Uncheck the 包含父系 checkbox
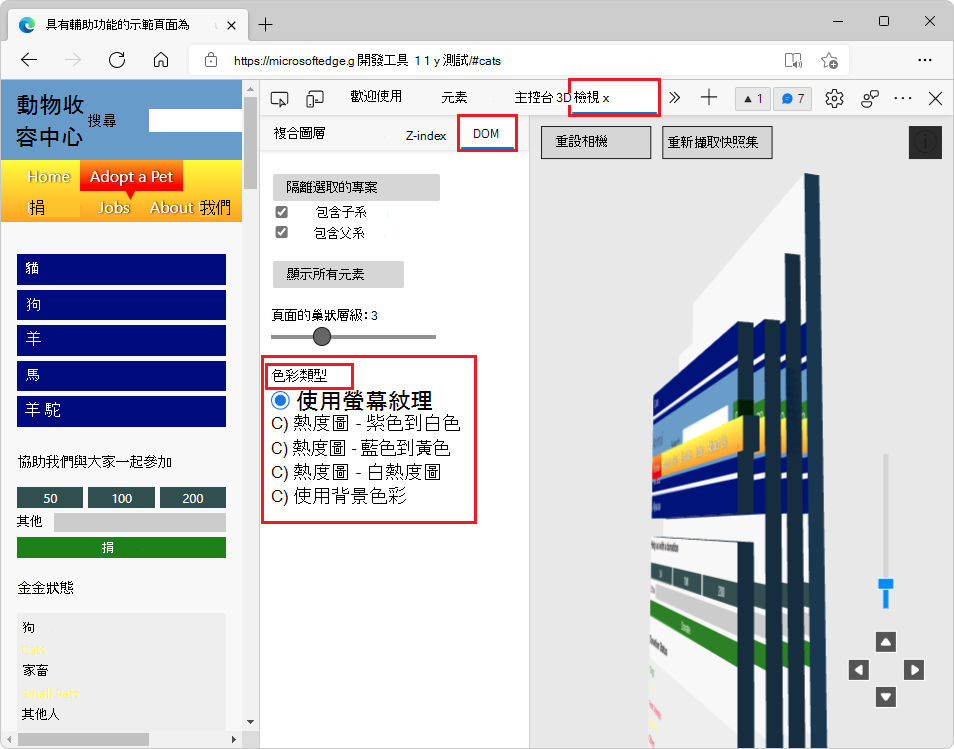 click(281, 231)
